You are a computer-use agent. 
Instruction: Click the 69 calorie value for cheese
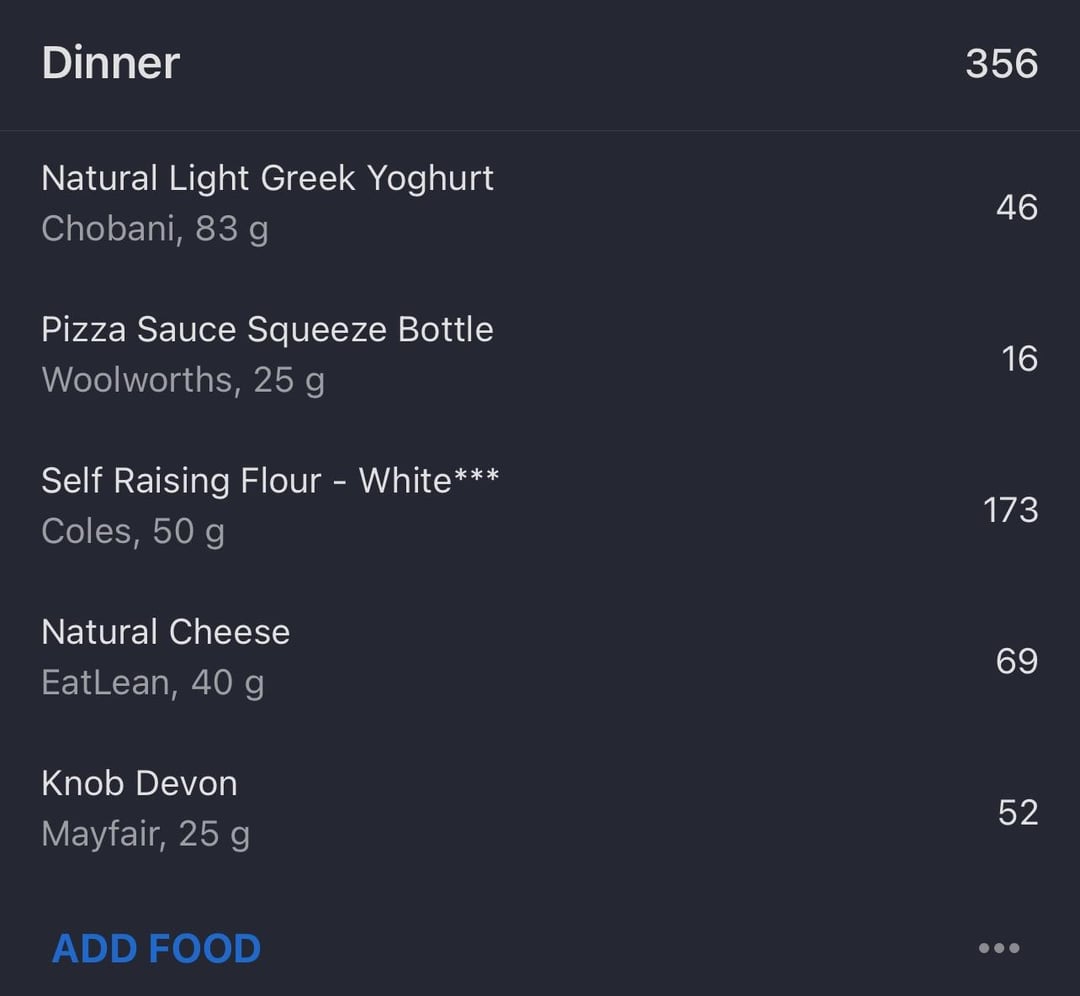[1017, 661]
